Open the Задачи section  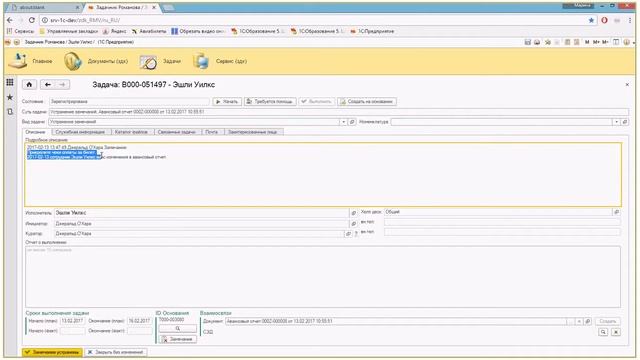point(160,61)
